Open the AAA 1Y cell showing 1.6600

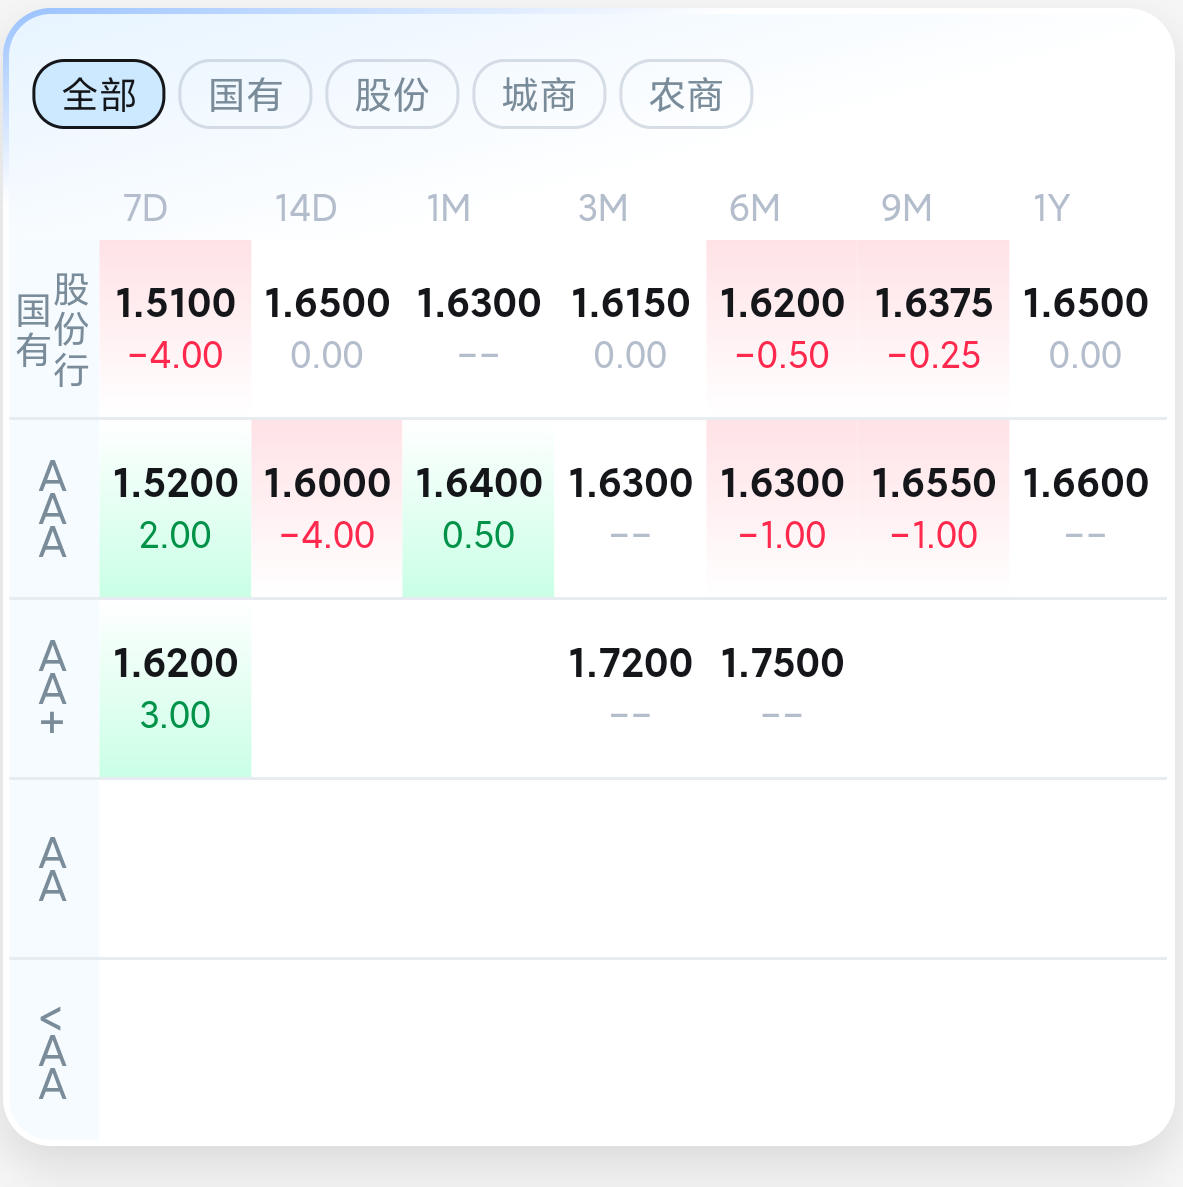(x=1086, y=509)
